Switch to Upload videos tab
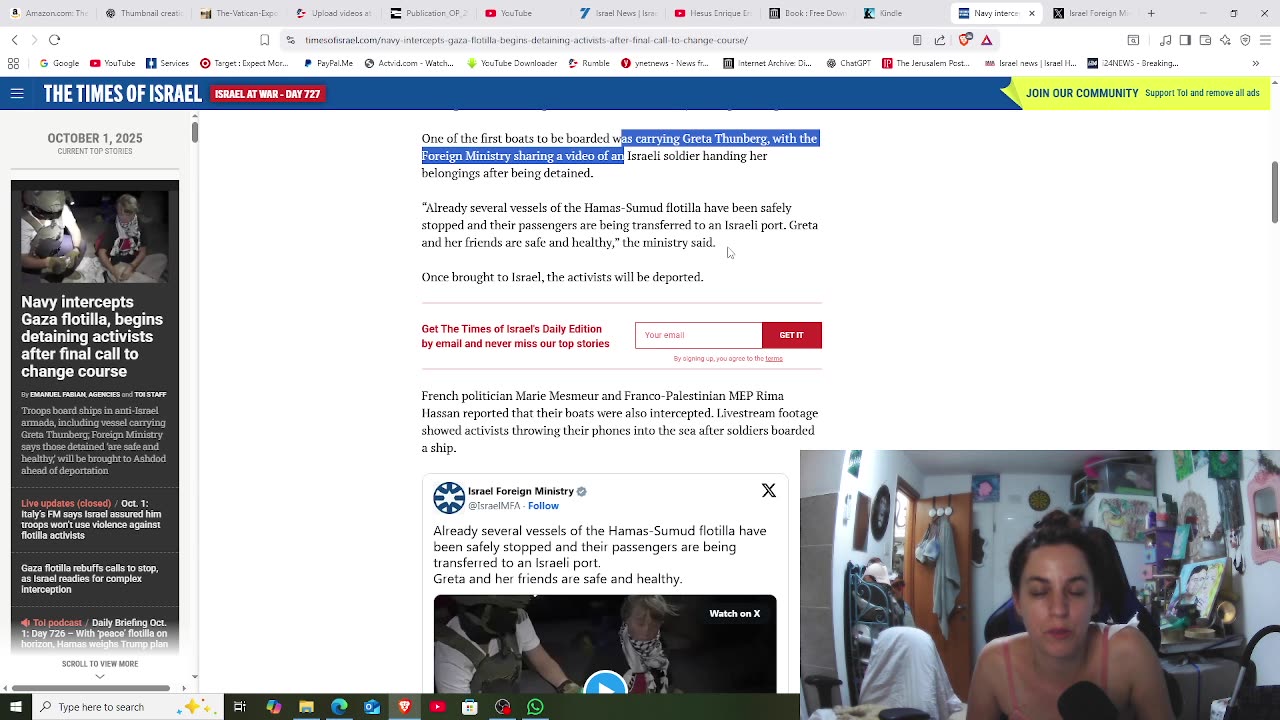Screen dimensions: 1280x720 336,13
